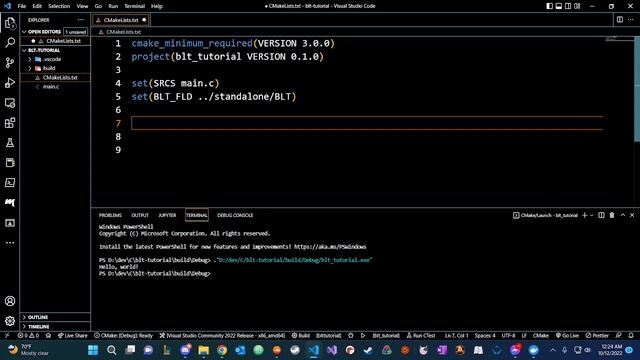Open the Terminal menu

click(135, 6)
